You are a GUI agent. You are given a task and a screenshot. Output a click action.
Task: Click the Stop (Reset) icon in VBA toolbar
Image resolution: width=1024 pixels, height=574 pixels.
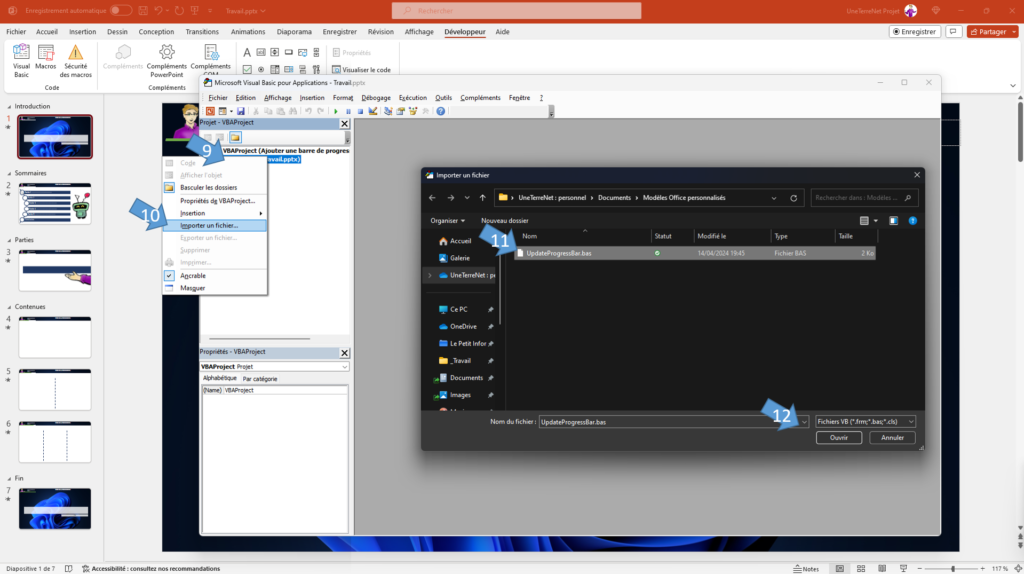pyautogui.click(x=360, y=112)
